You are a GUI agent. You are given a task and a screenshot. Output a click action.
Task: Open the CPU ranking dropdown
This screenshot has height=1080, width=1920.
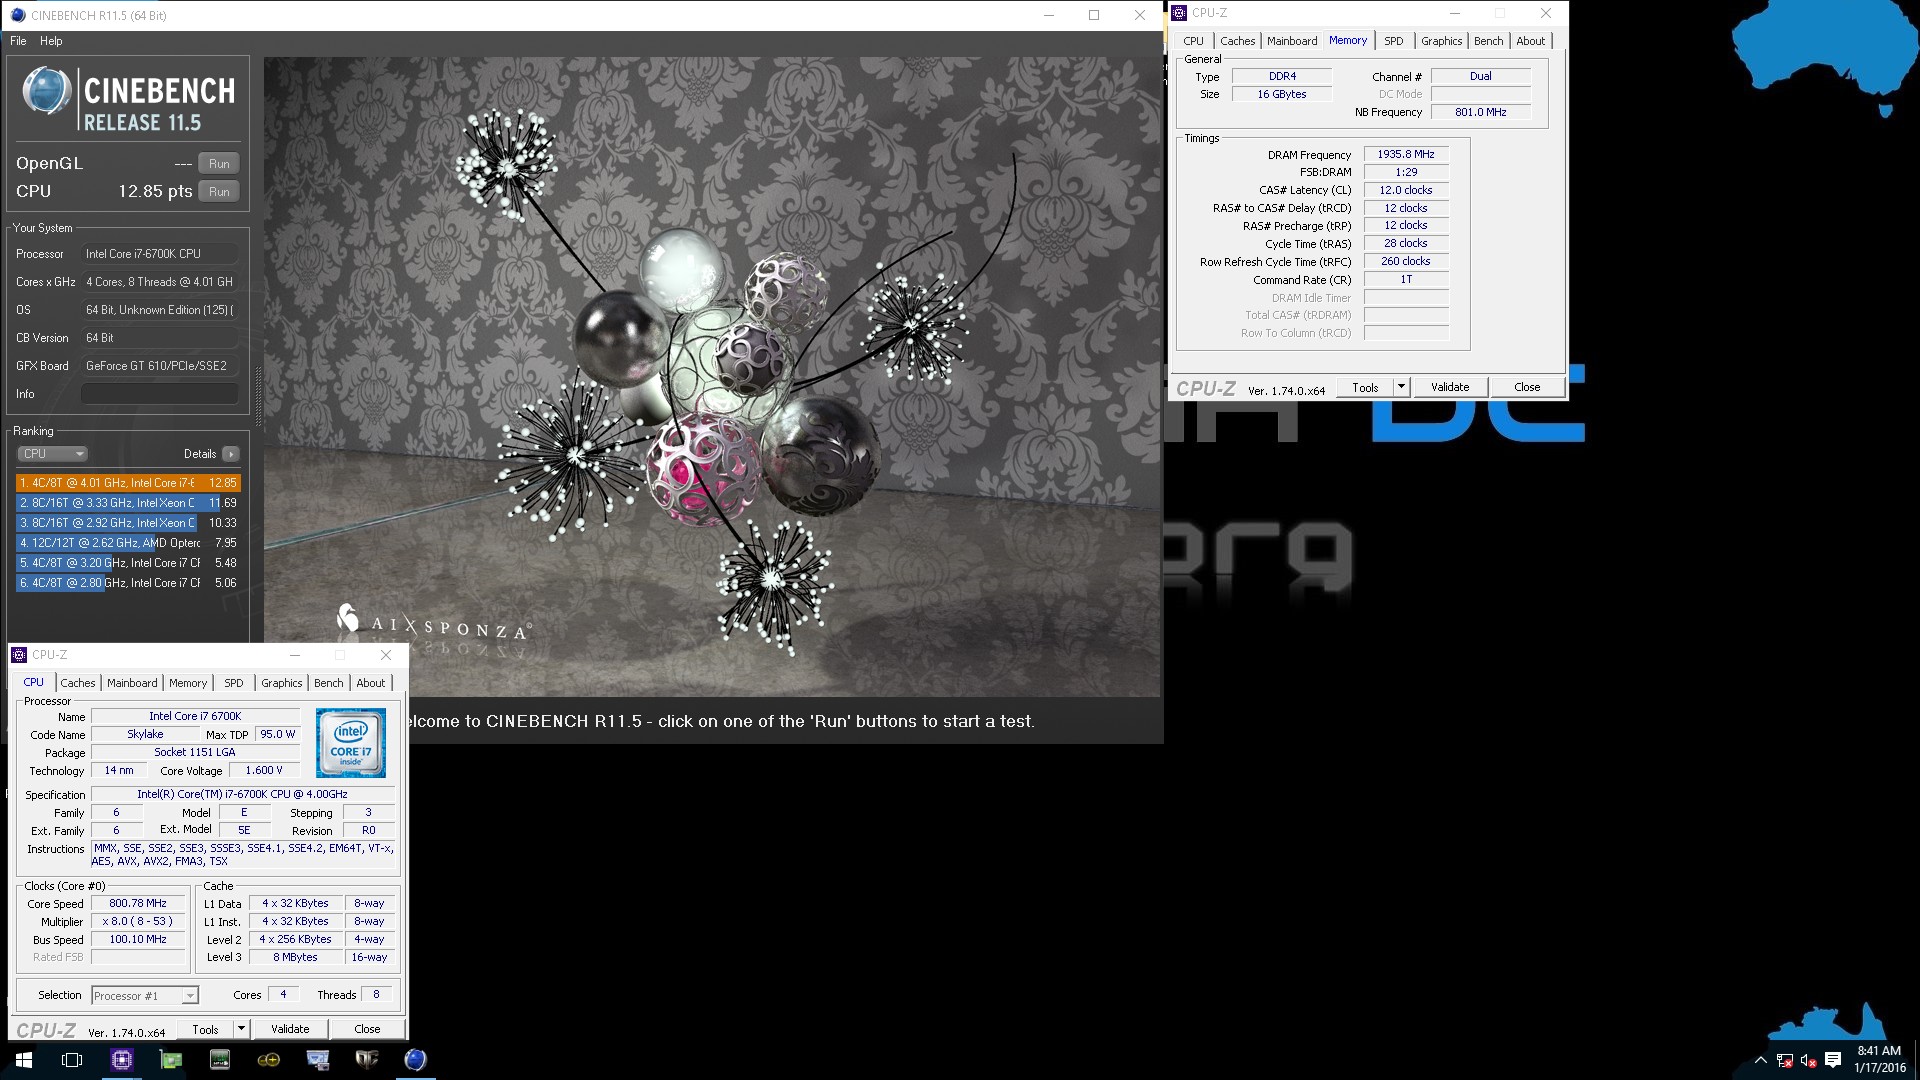pos(53,454)
